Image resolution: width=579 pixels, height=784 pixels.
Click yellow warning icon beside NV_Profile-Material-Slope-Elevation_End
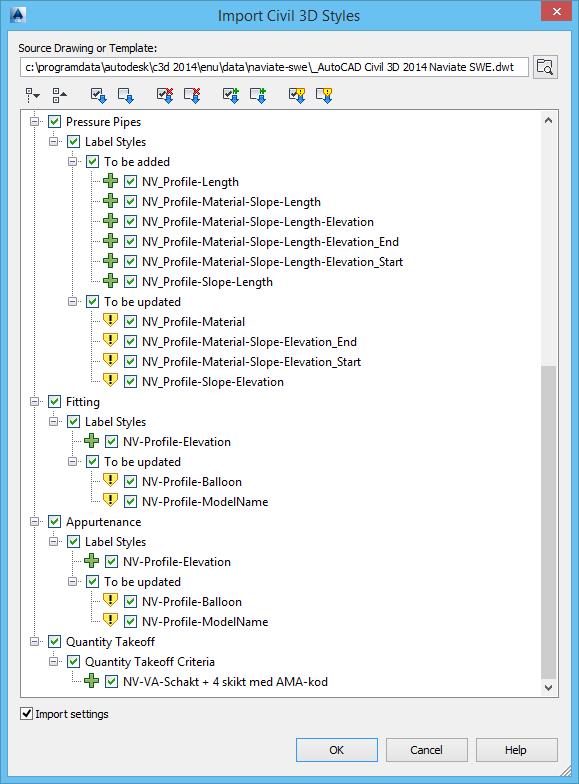pos(110,340)
